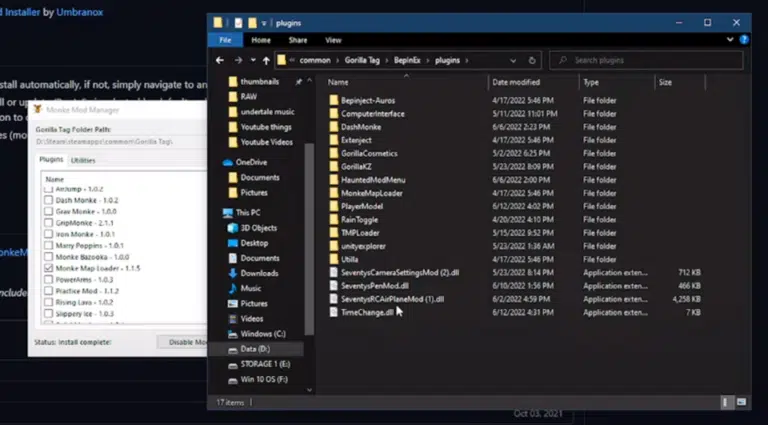Switch to the Utilities tab
This screenshot has width=768, height=425.
tap(83, 160)
